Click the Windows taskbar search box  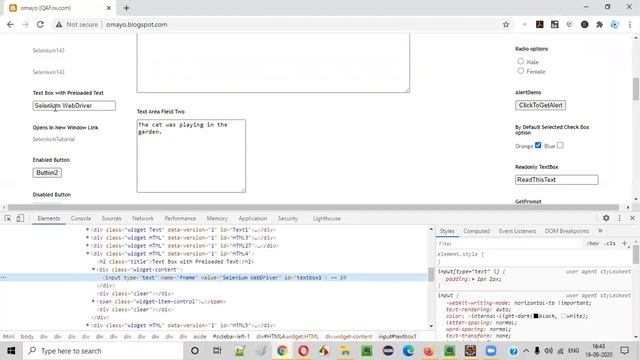[x=103, y=351]
